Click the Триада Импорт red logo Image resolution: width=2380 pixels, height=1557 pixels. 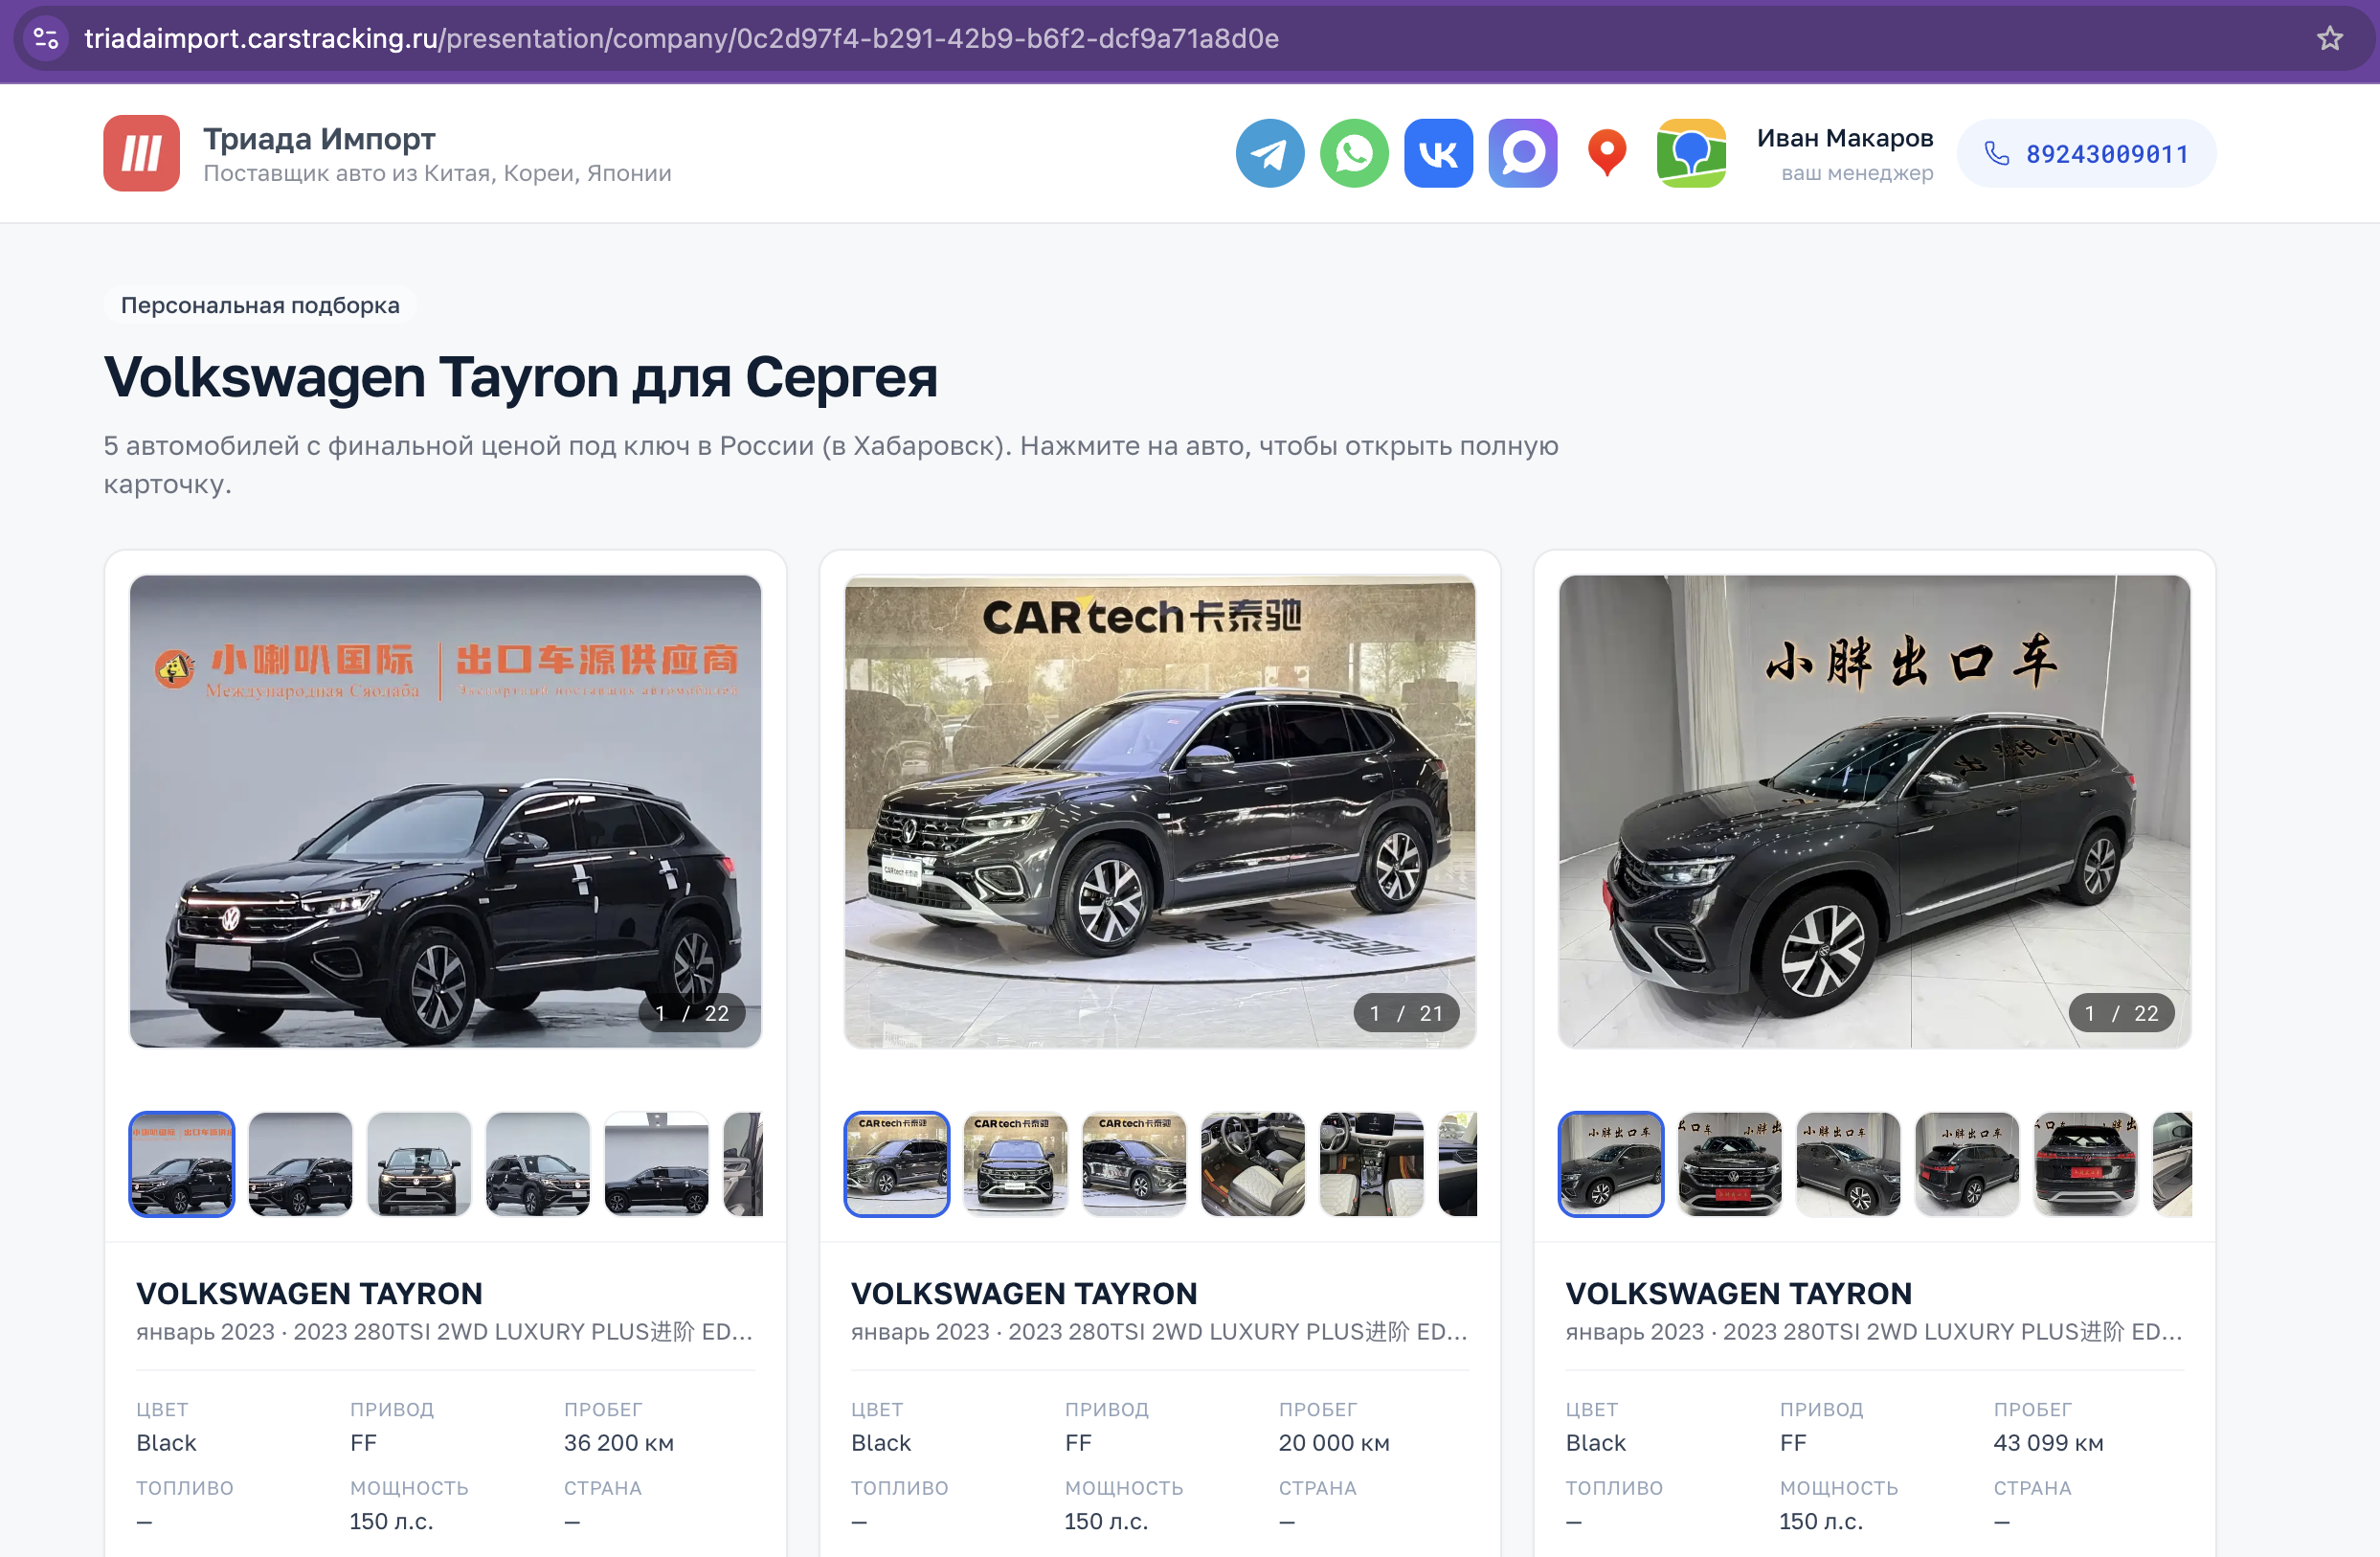[141, 153]
